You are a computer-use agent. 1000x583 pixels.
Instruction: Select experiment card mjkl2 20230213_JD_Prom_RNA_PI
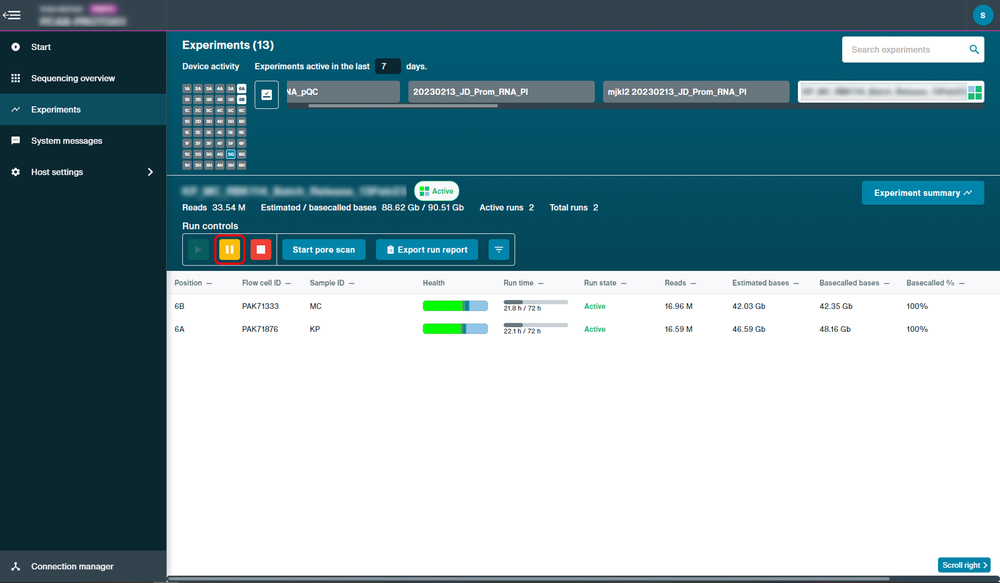[x=696, y=92]
